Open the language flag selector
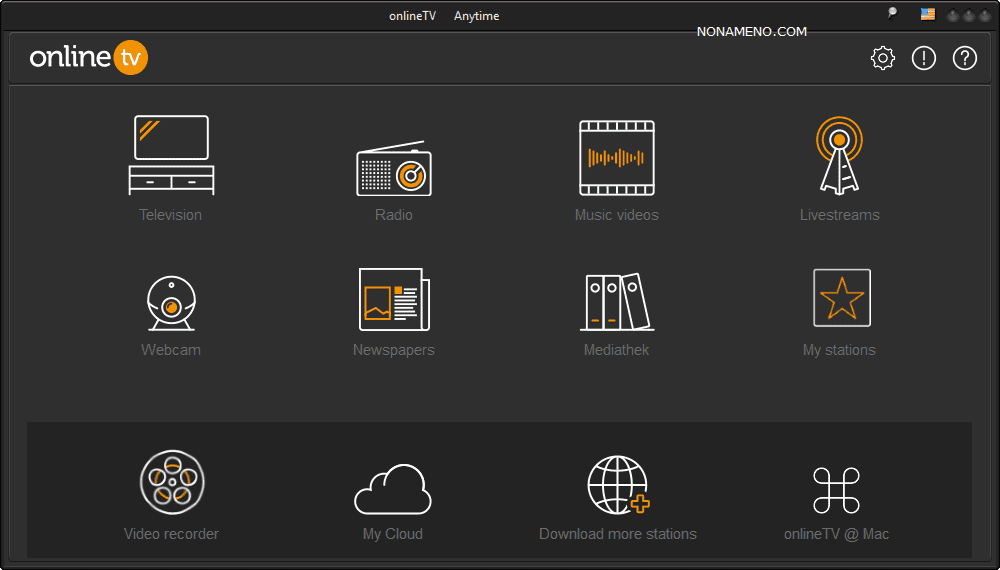 click(928, 15)
